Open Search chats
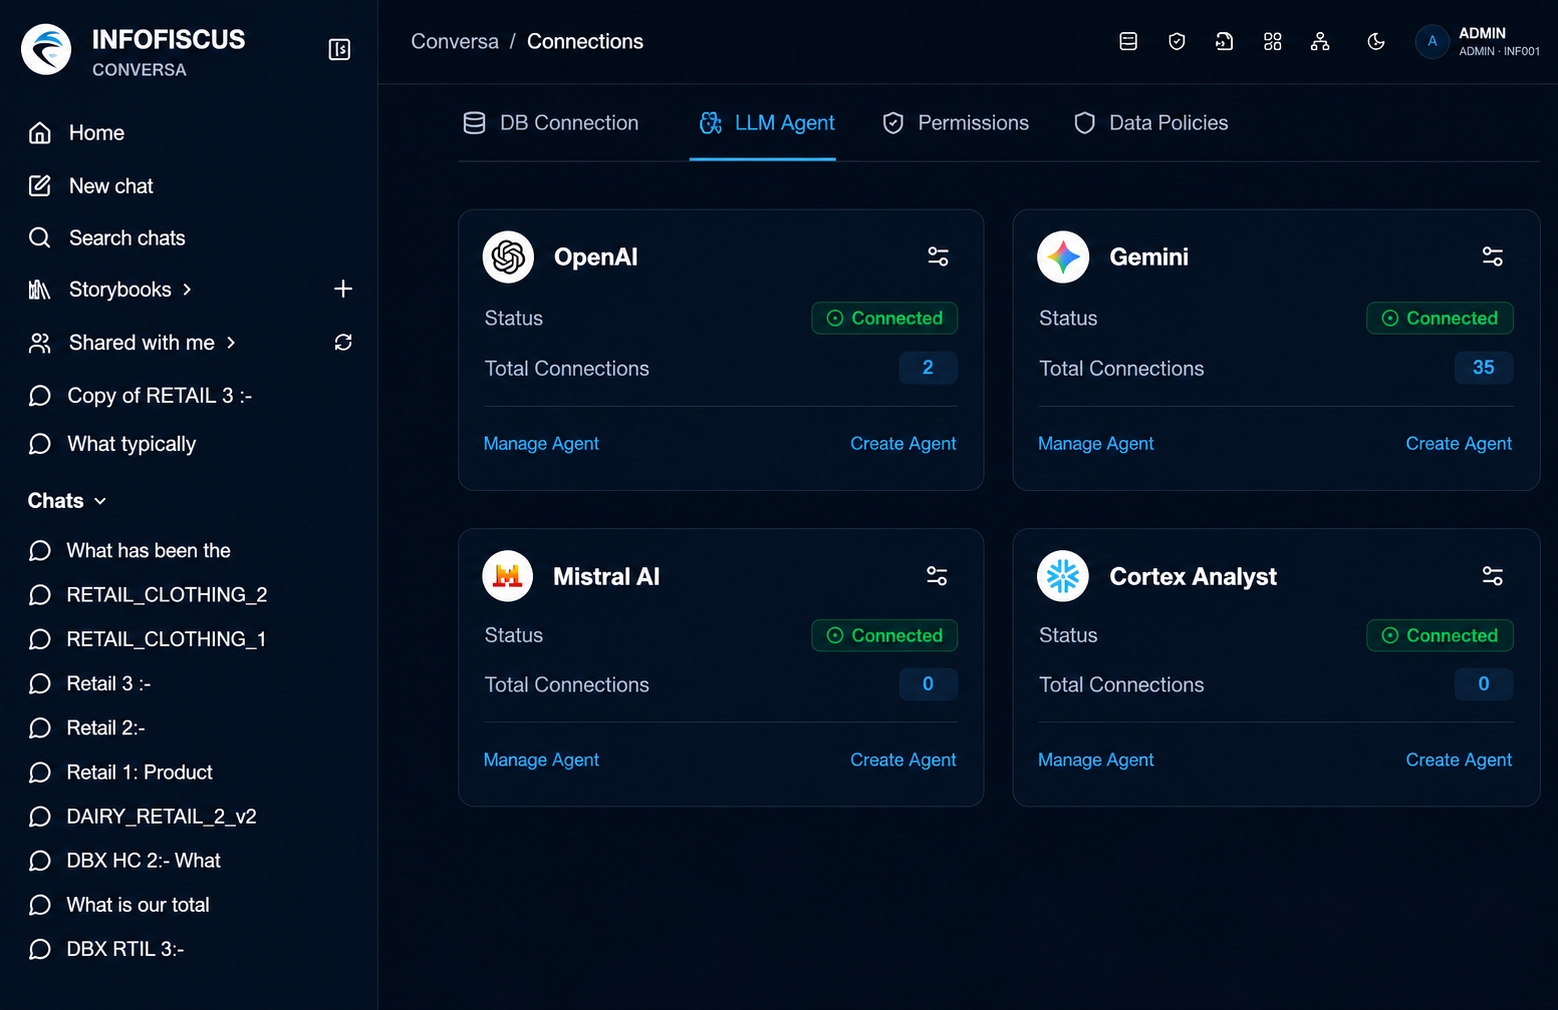The height and width of the screenshot is (1010, 1558). (107, 238)
